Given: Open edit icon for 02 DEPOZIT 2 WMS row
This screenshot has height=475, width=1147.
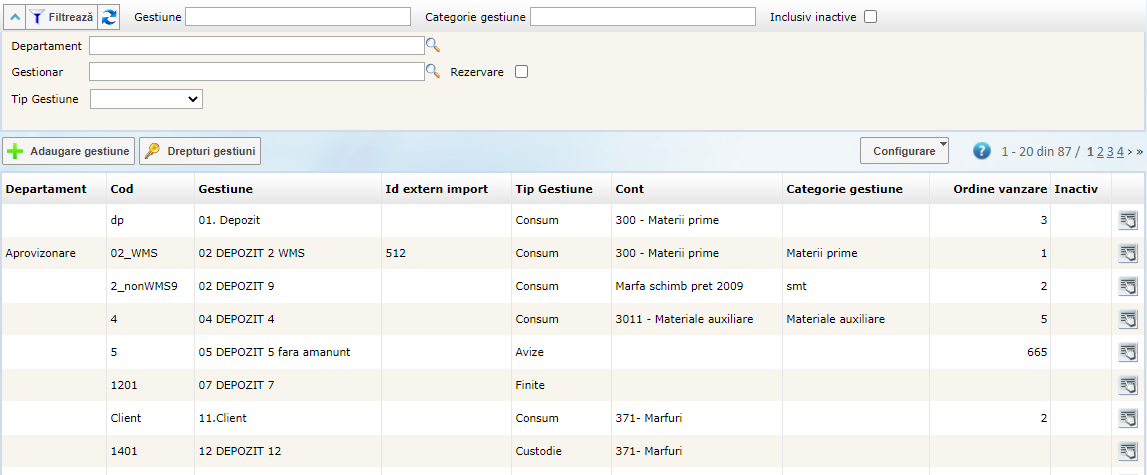Looking at the screenshot, I should click(x=1128, y=253).
